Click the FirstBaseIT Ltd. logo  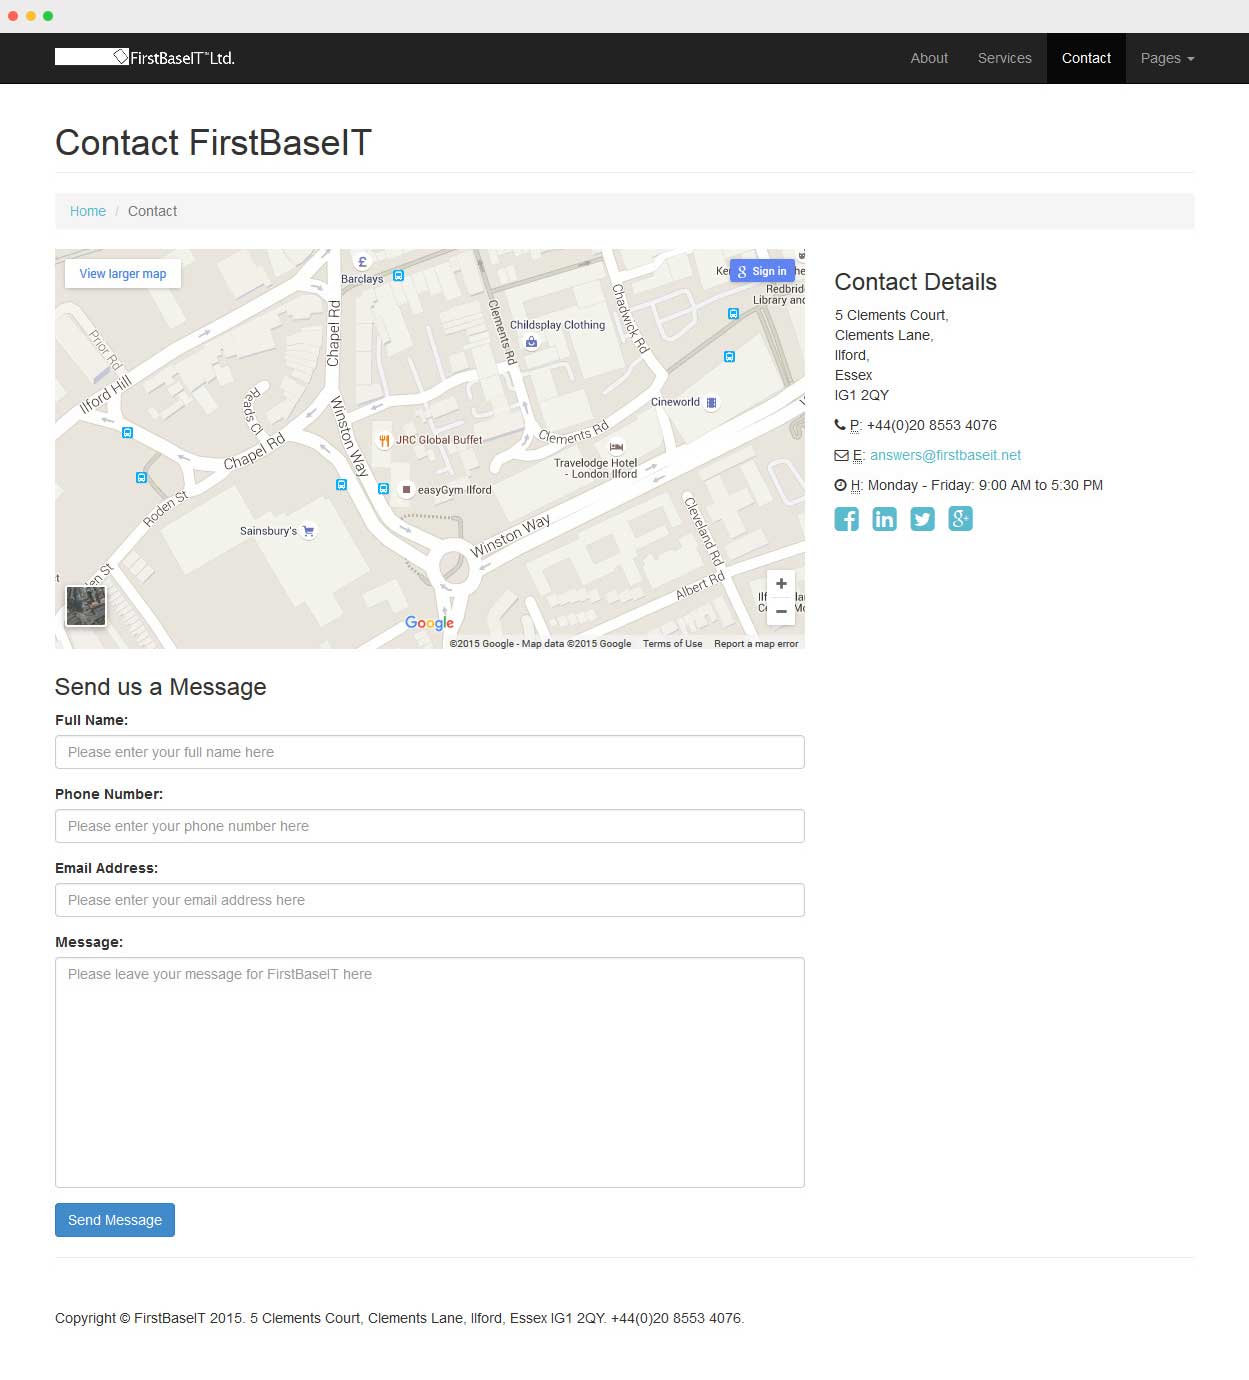pos(145,58)
